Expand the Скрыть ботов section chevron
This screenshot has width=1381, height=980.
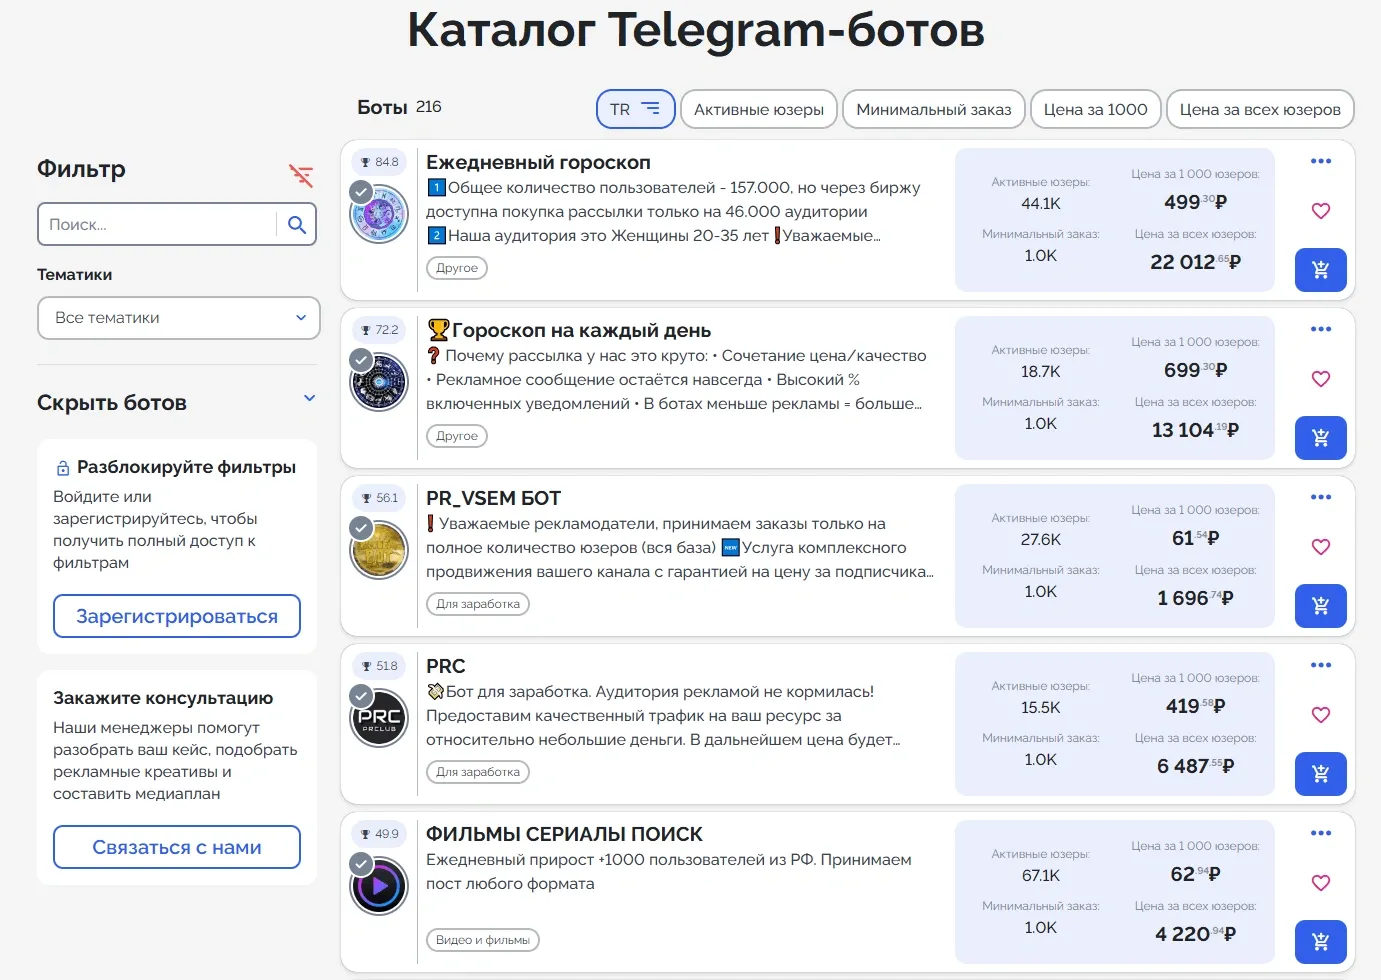(310, 398)
